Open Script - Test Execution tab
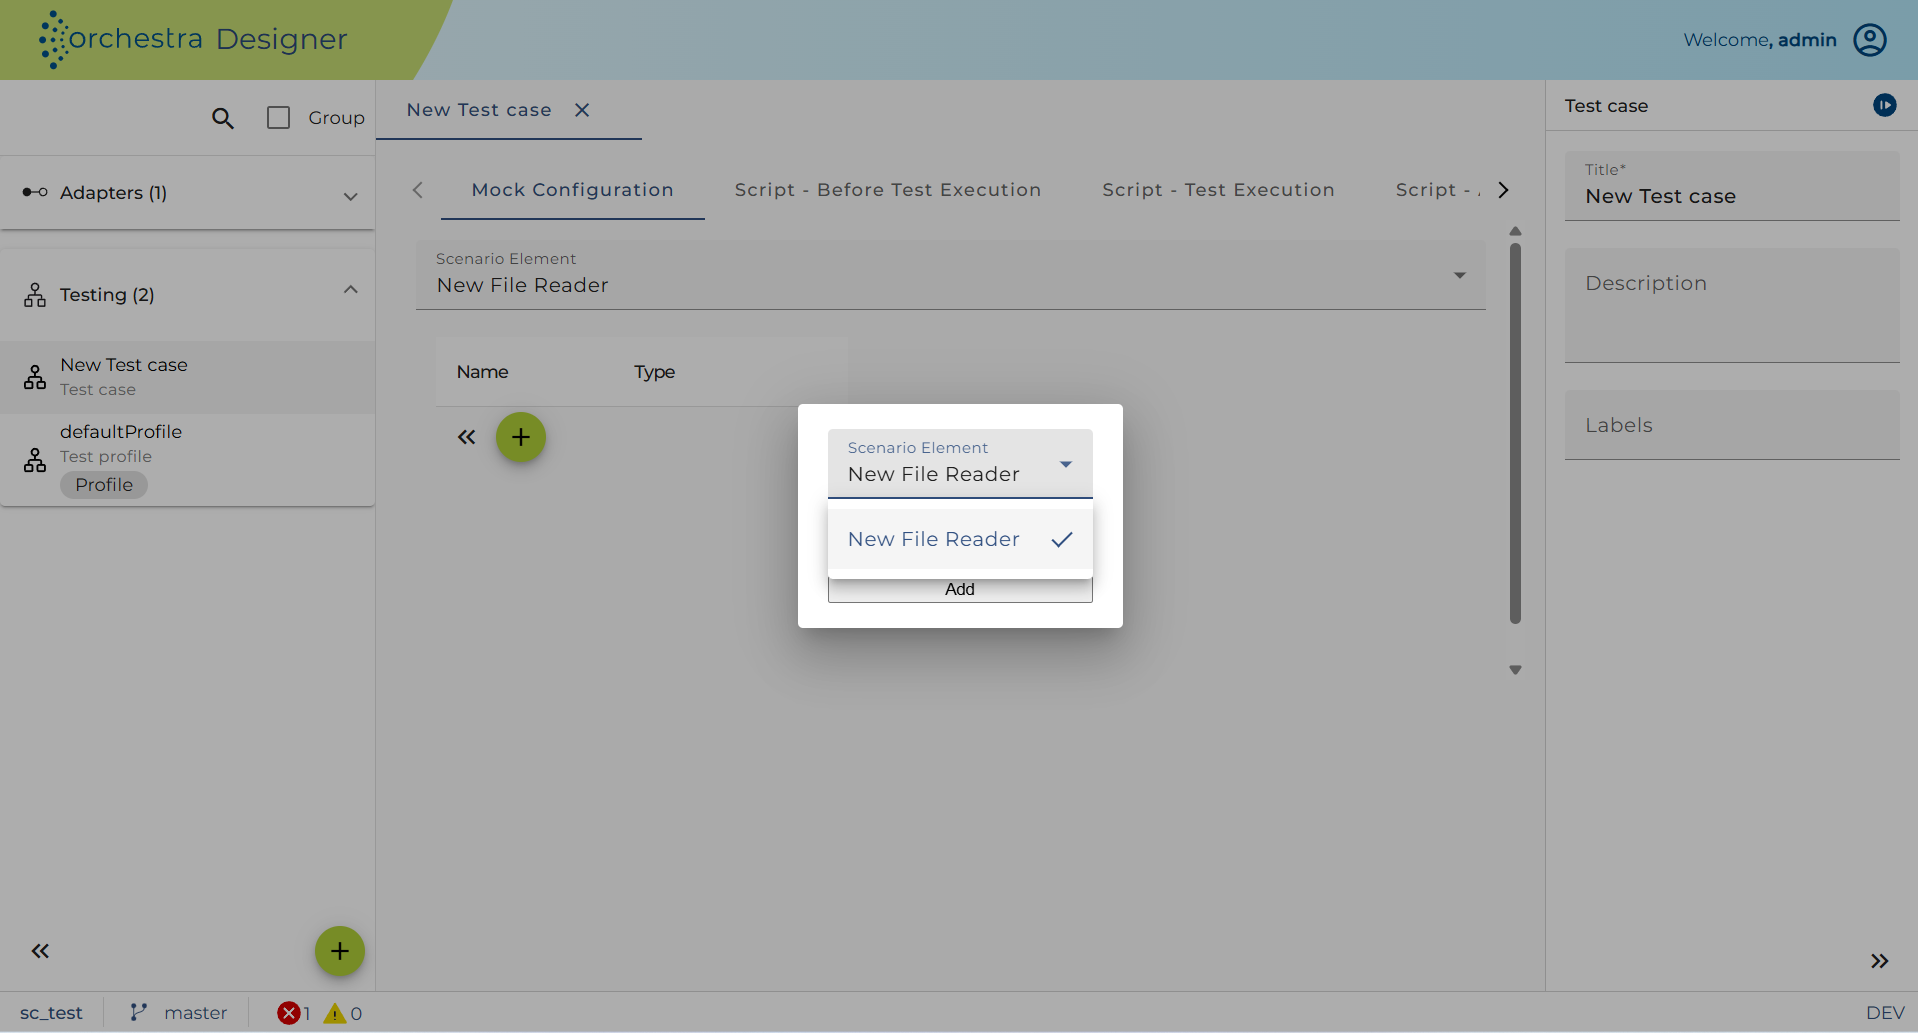 pos(1218,190)
